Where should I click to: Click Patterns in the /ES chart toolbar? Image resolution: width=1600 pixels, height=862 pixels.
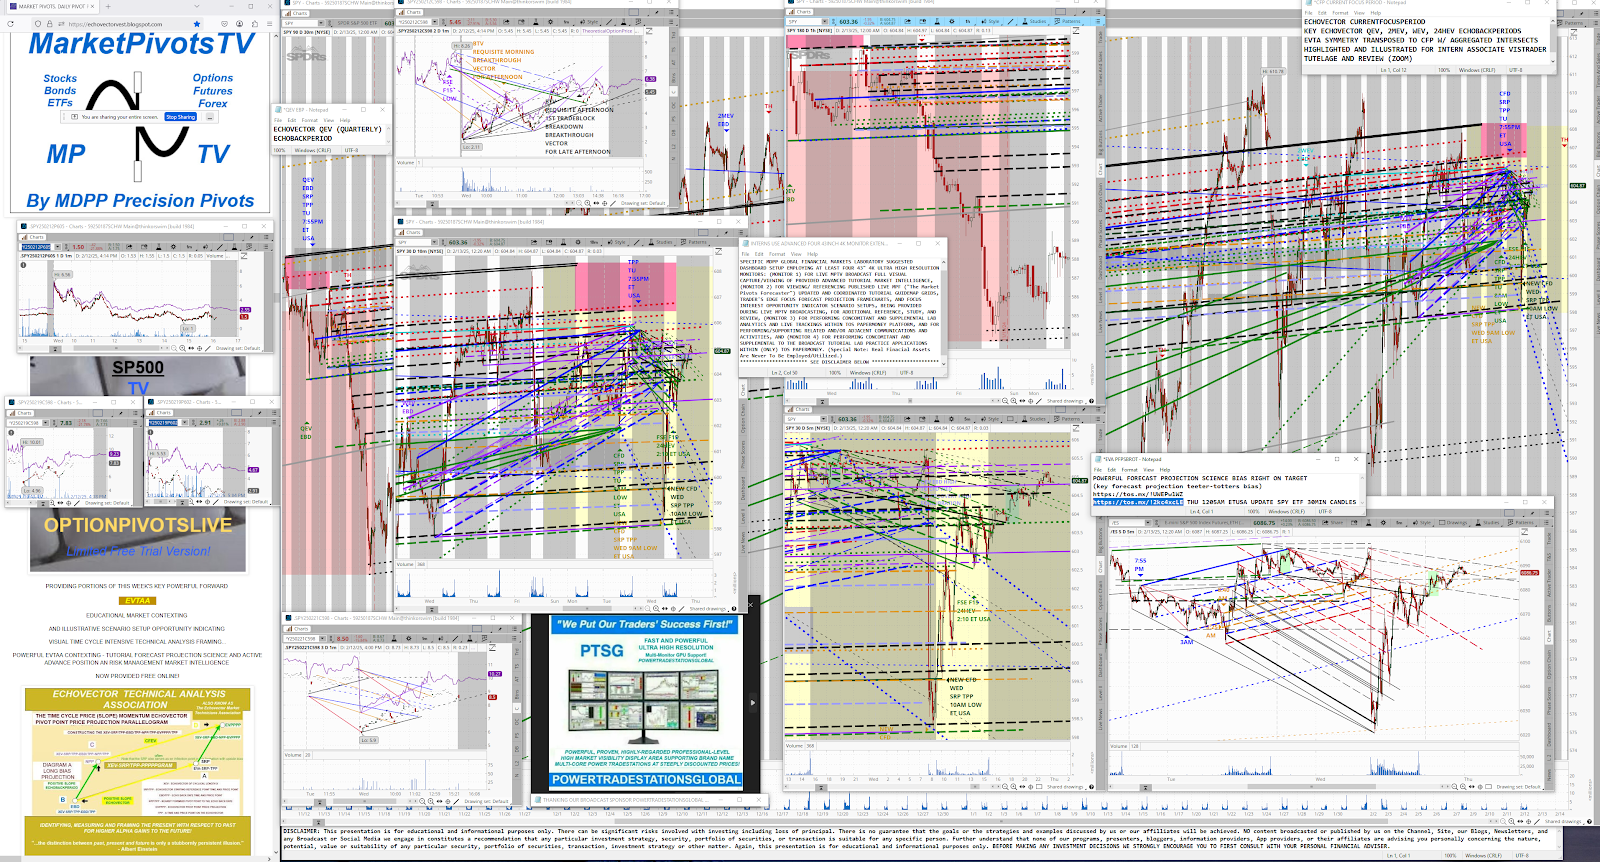click(x=1520, y=522)
